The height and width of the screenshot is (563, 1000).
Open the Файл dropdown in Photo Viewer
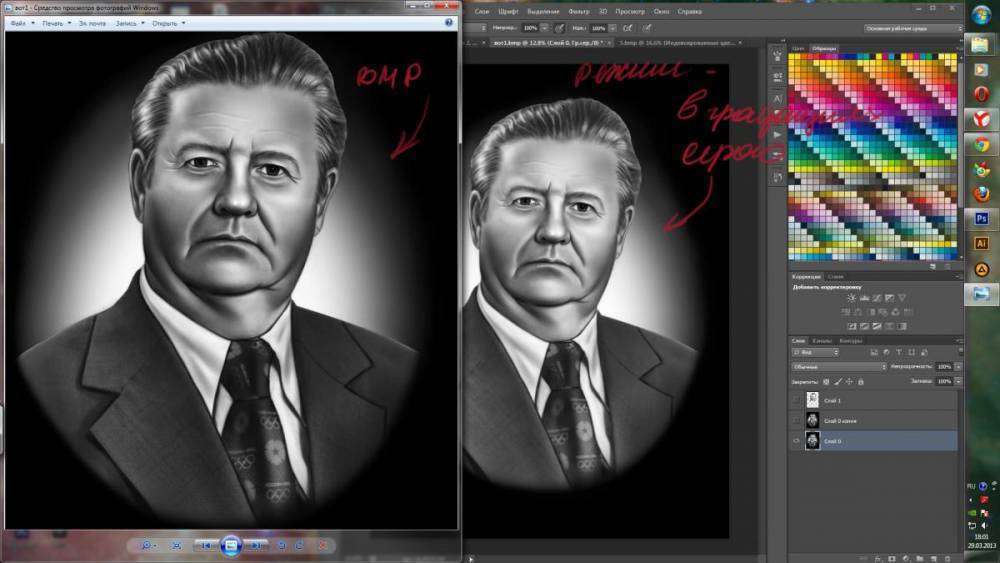tap(21, 22)
